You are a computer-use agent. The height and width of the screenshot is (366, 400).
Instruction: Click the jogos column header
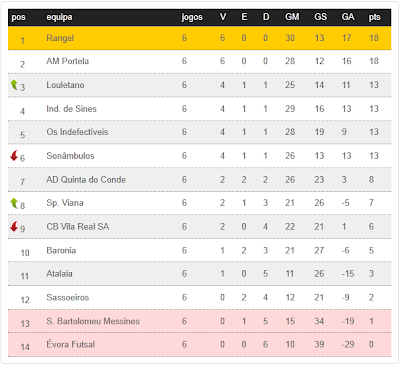pos(192,17)
